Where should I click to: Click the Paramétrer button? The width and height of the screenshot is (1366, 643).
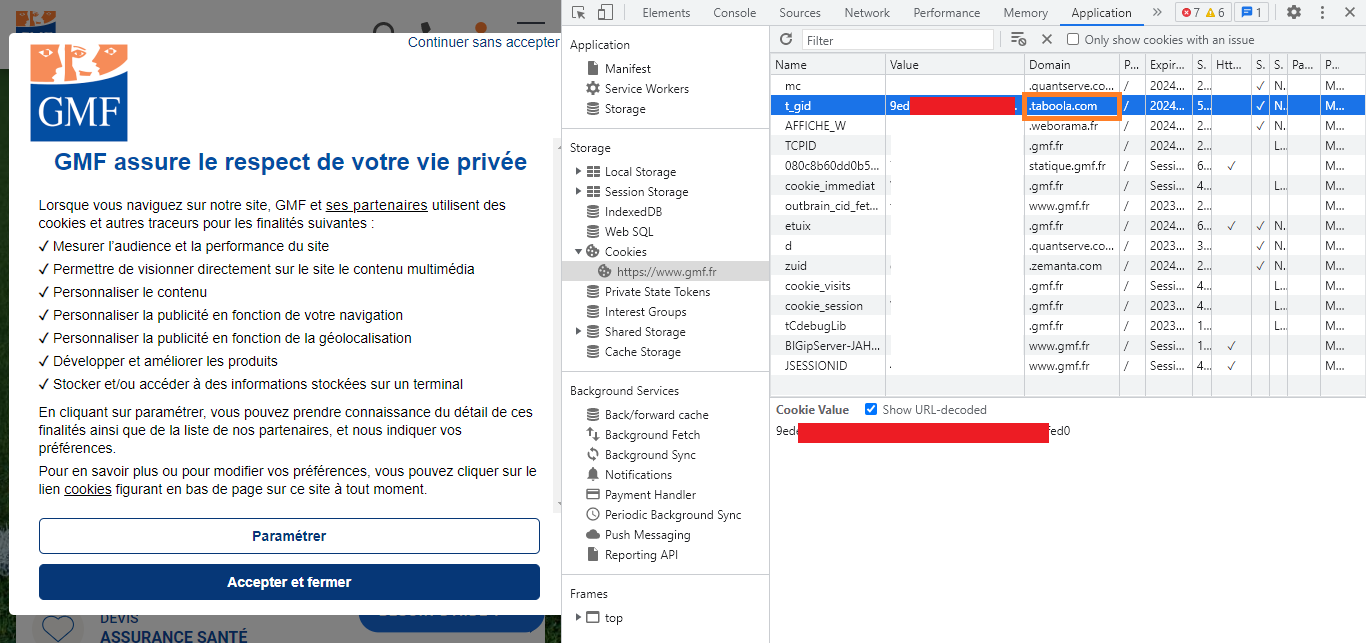pos(289,536)
